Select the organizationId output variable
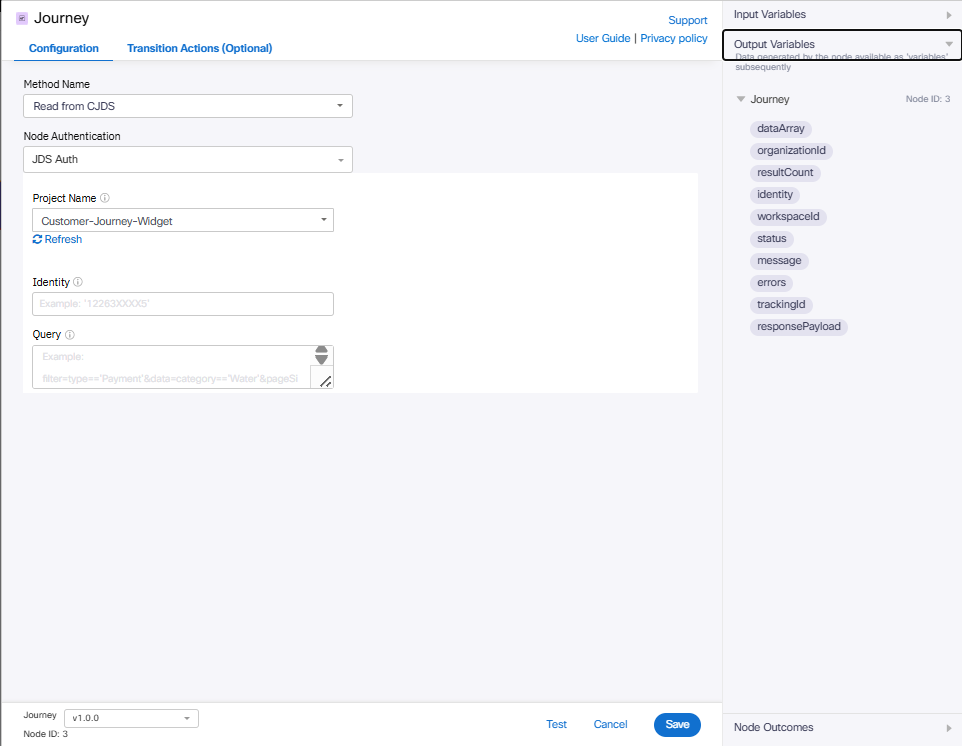Screen dimensions: 962x746 791,151
